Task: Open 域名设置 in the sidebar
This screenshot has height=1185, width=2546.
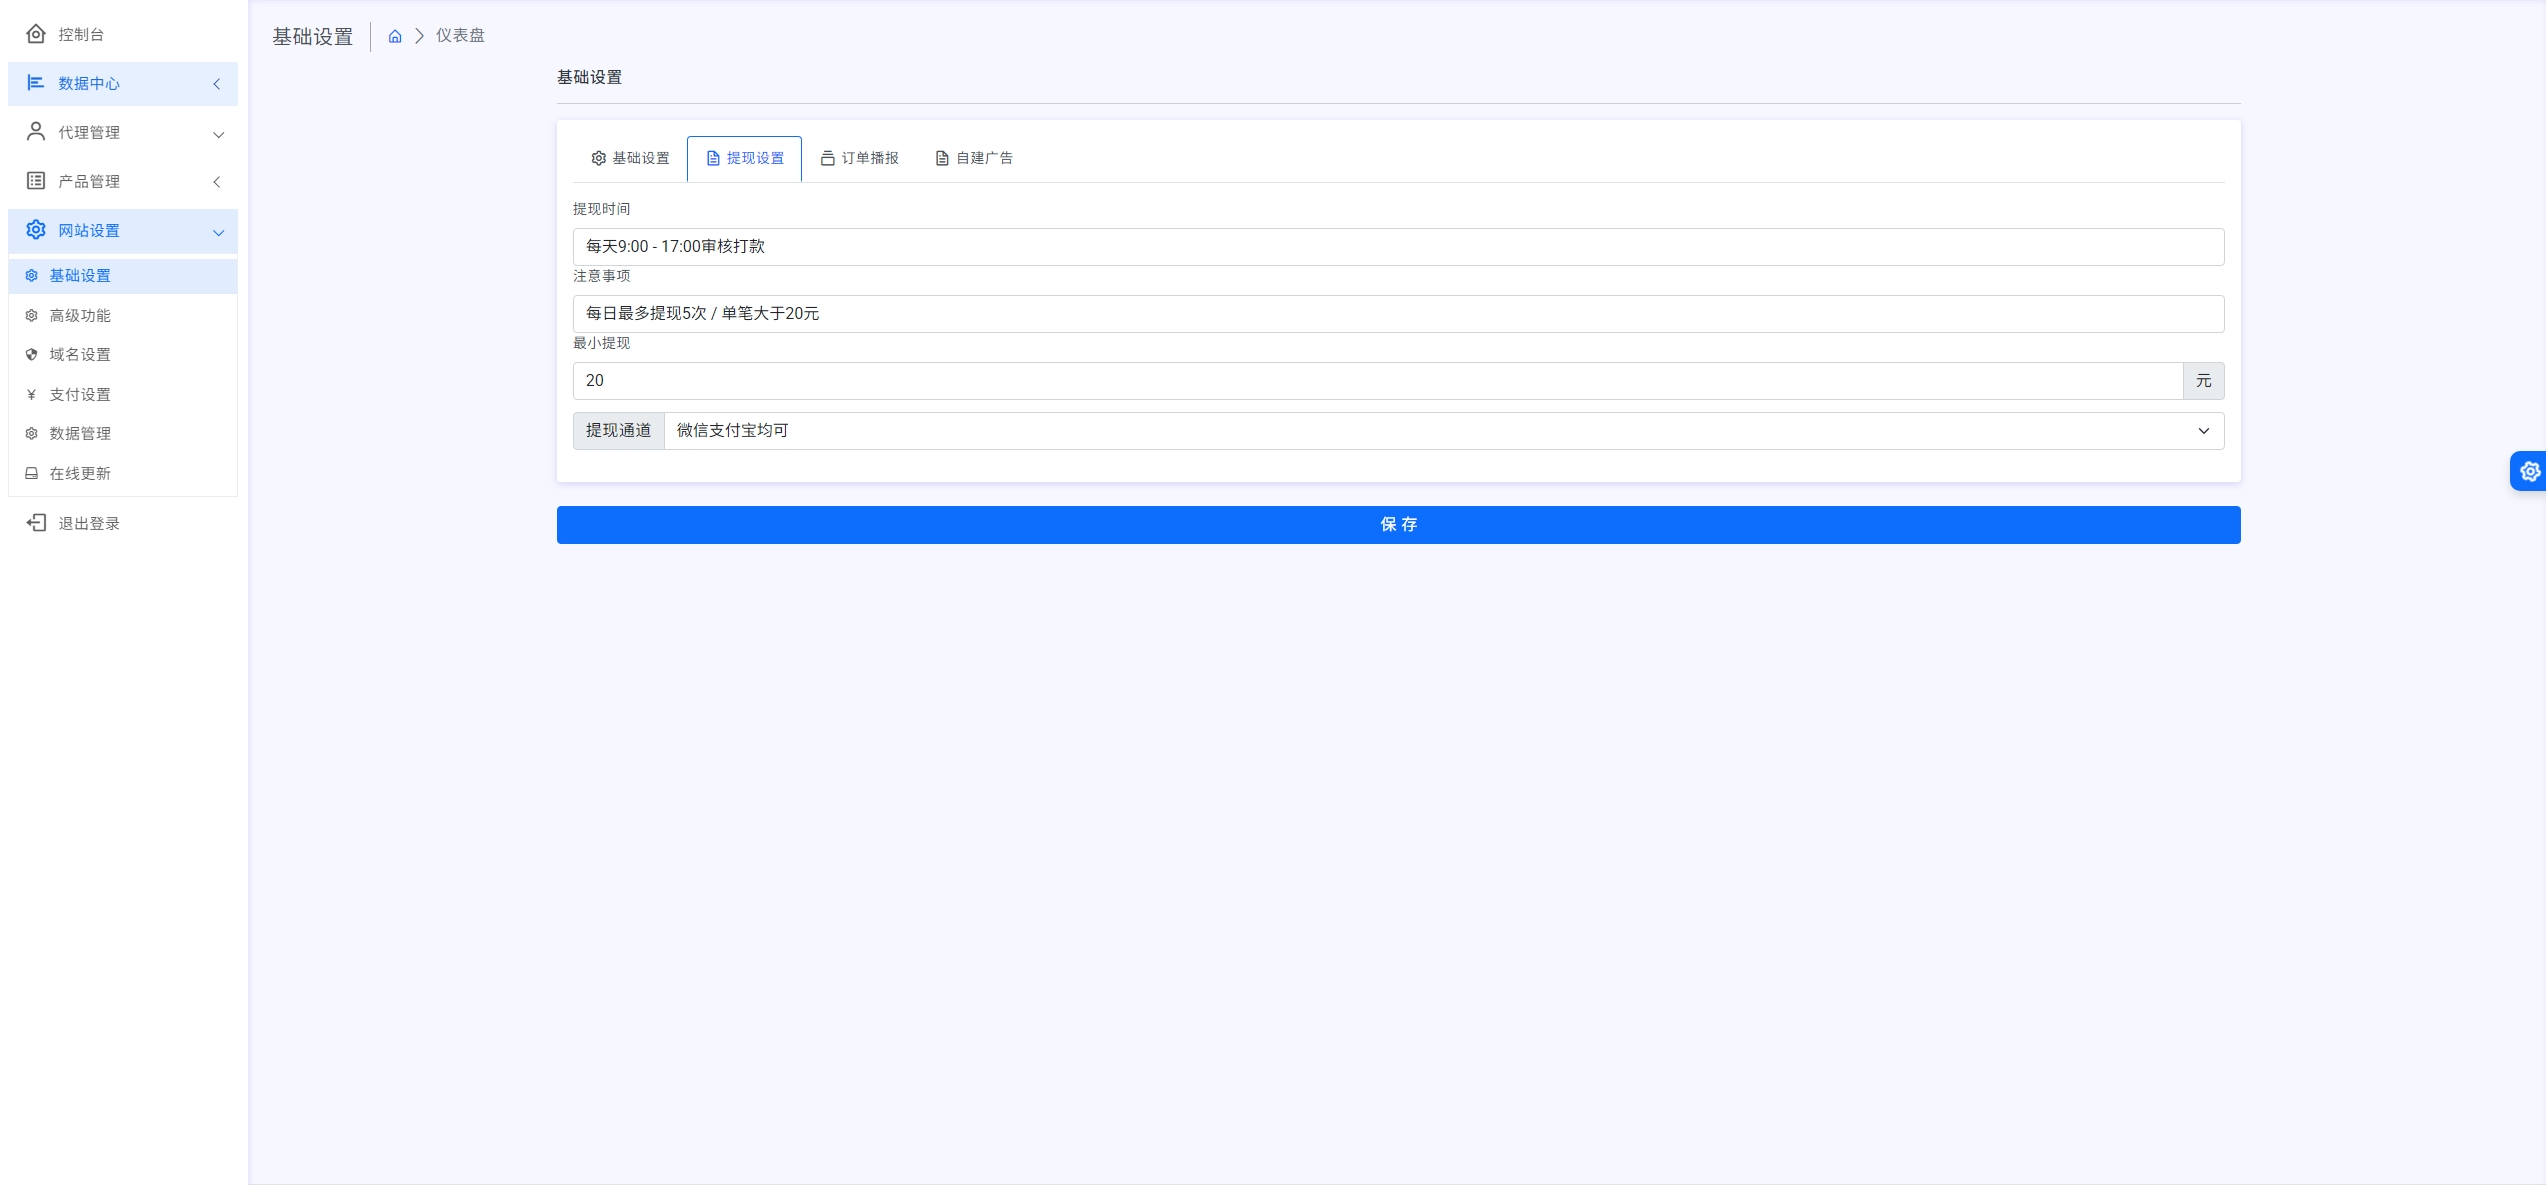Action: (x=80, y=355)
